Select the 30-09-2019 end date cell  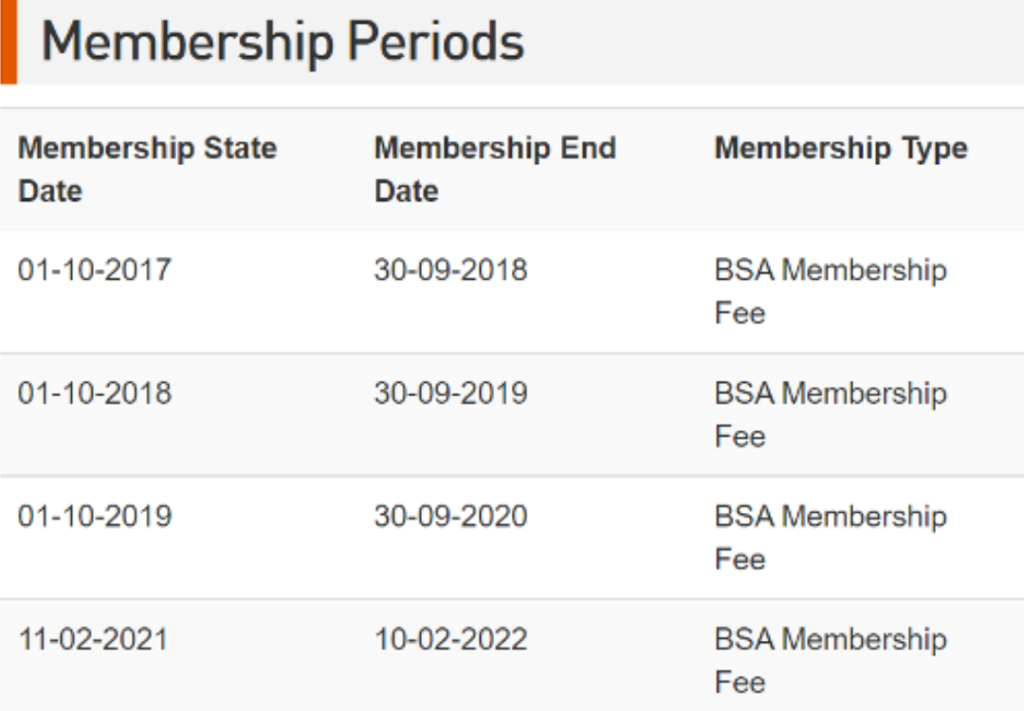point(450,393)
